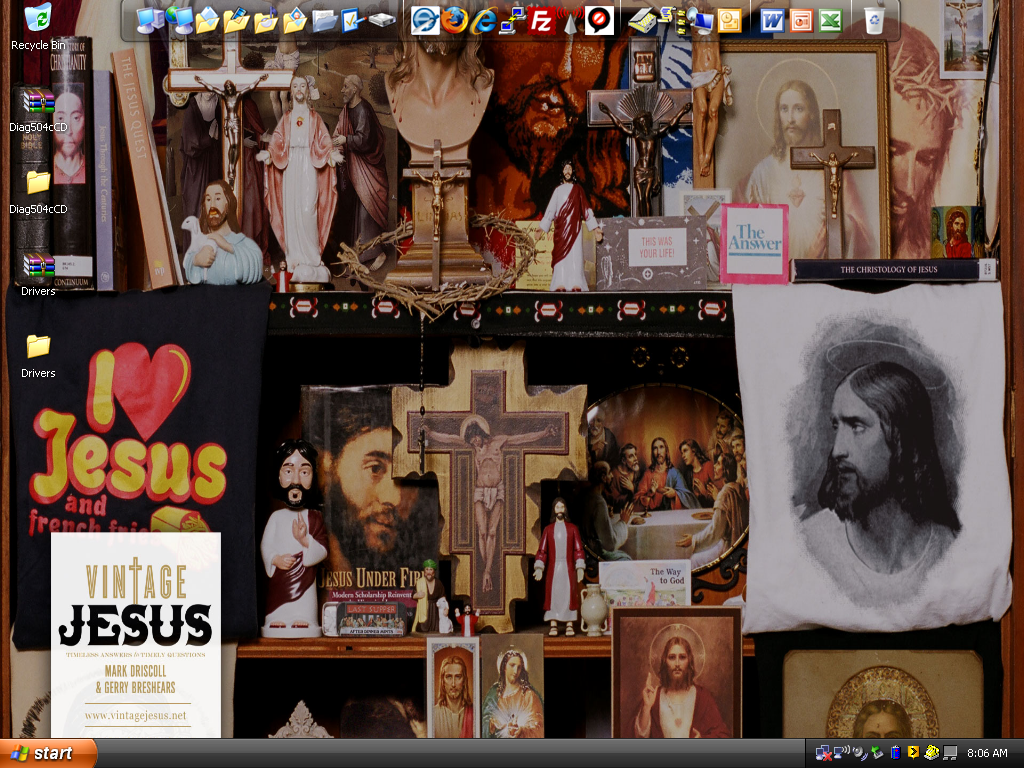Open the checklist tasks dock icon
This screenshot has width=1024, height=768.
click(x=351, y=20)
